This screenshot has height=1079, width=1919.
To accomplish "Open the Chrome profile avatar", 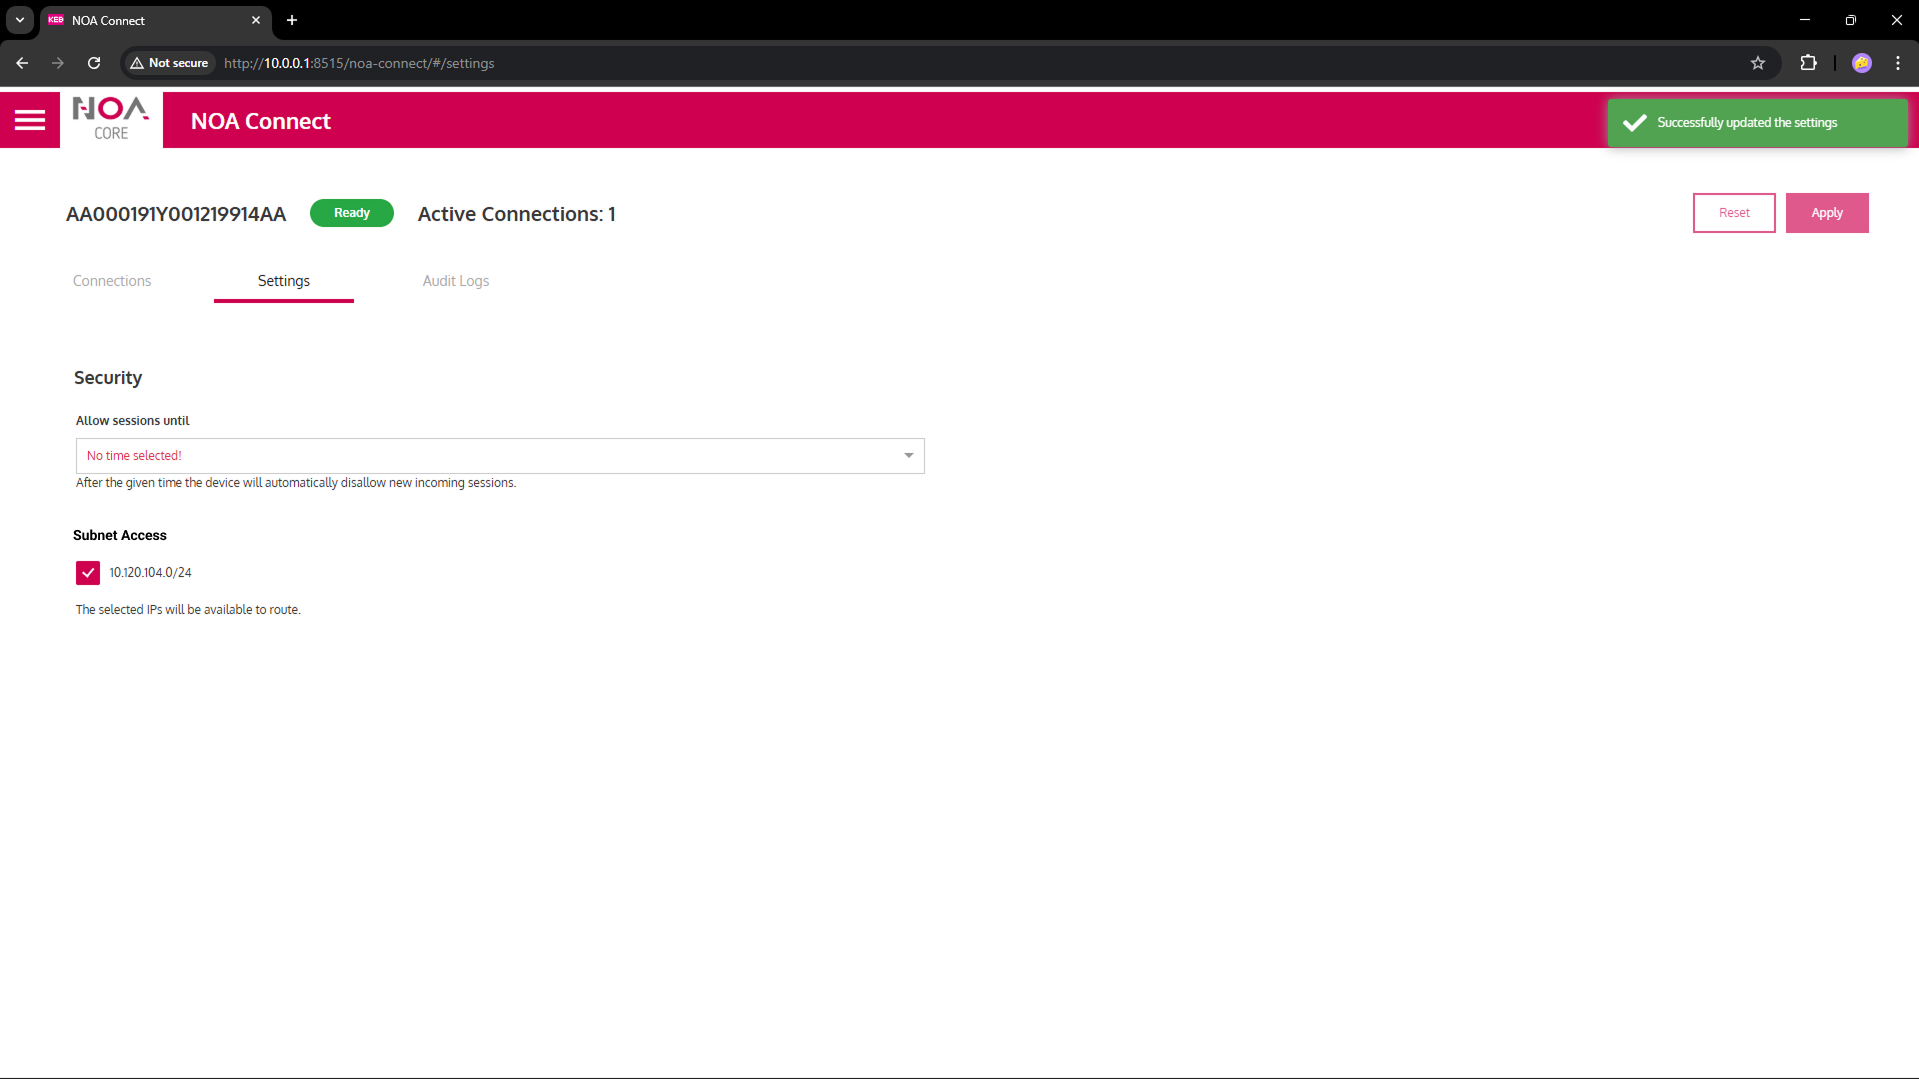I will point(1861,63).
